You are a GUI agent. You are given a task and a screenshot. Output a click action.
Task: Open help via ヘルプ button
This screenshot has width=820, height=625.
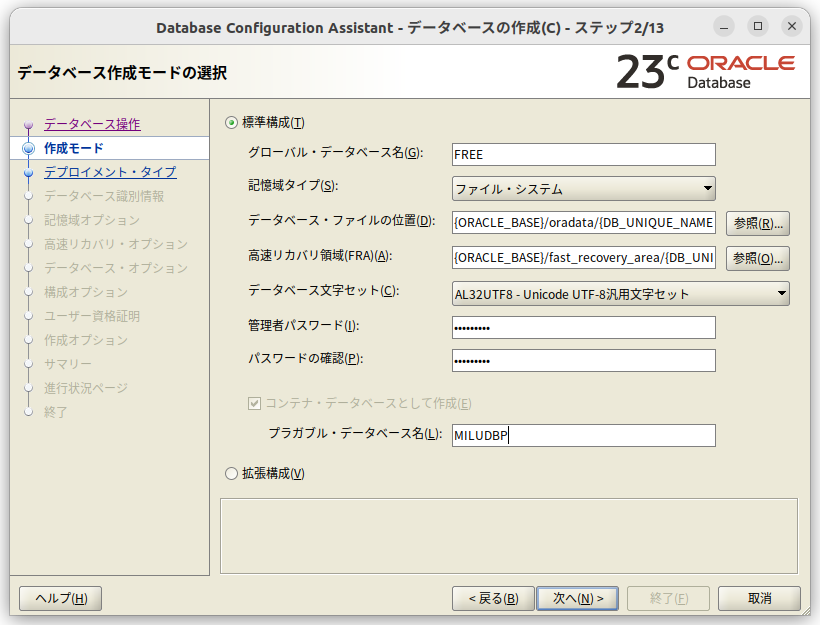click(x=59, y=598)
